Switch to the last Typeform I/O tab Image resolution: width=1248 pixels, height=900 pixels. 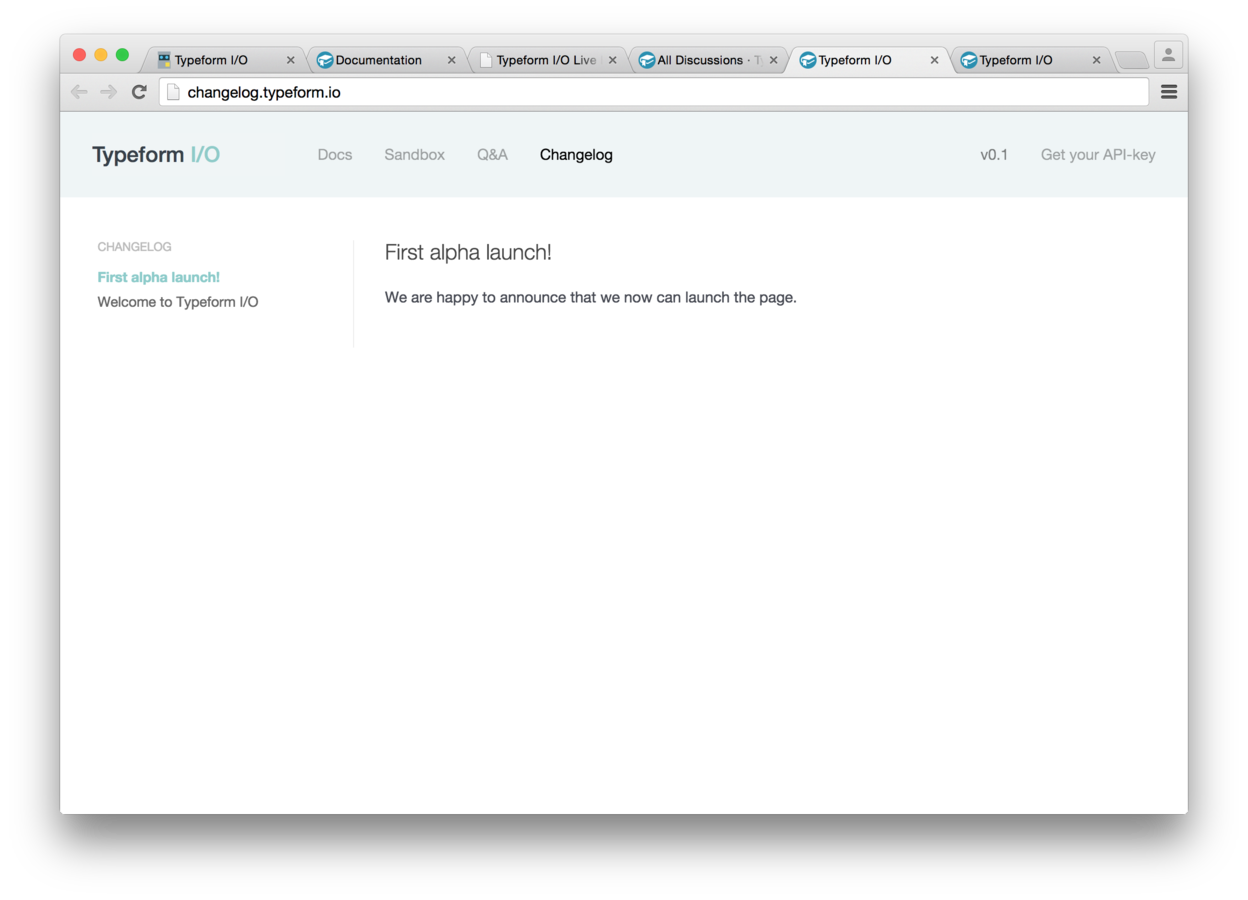1030,60
